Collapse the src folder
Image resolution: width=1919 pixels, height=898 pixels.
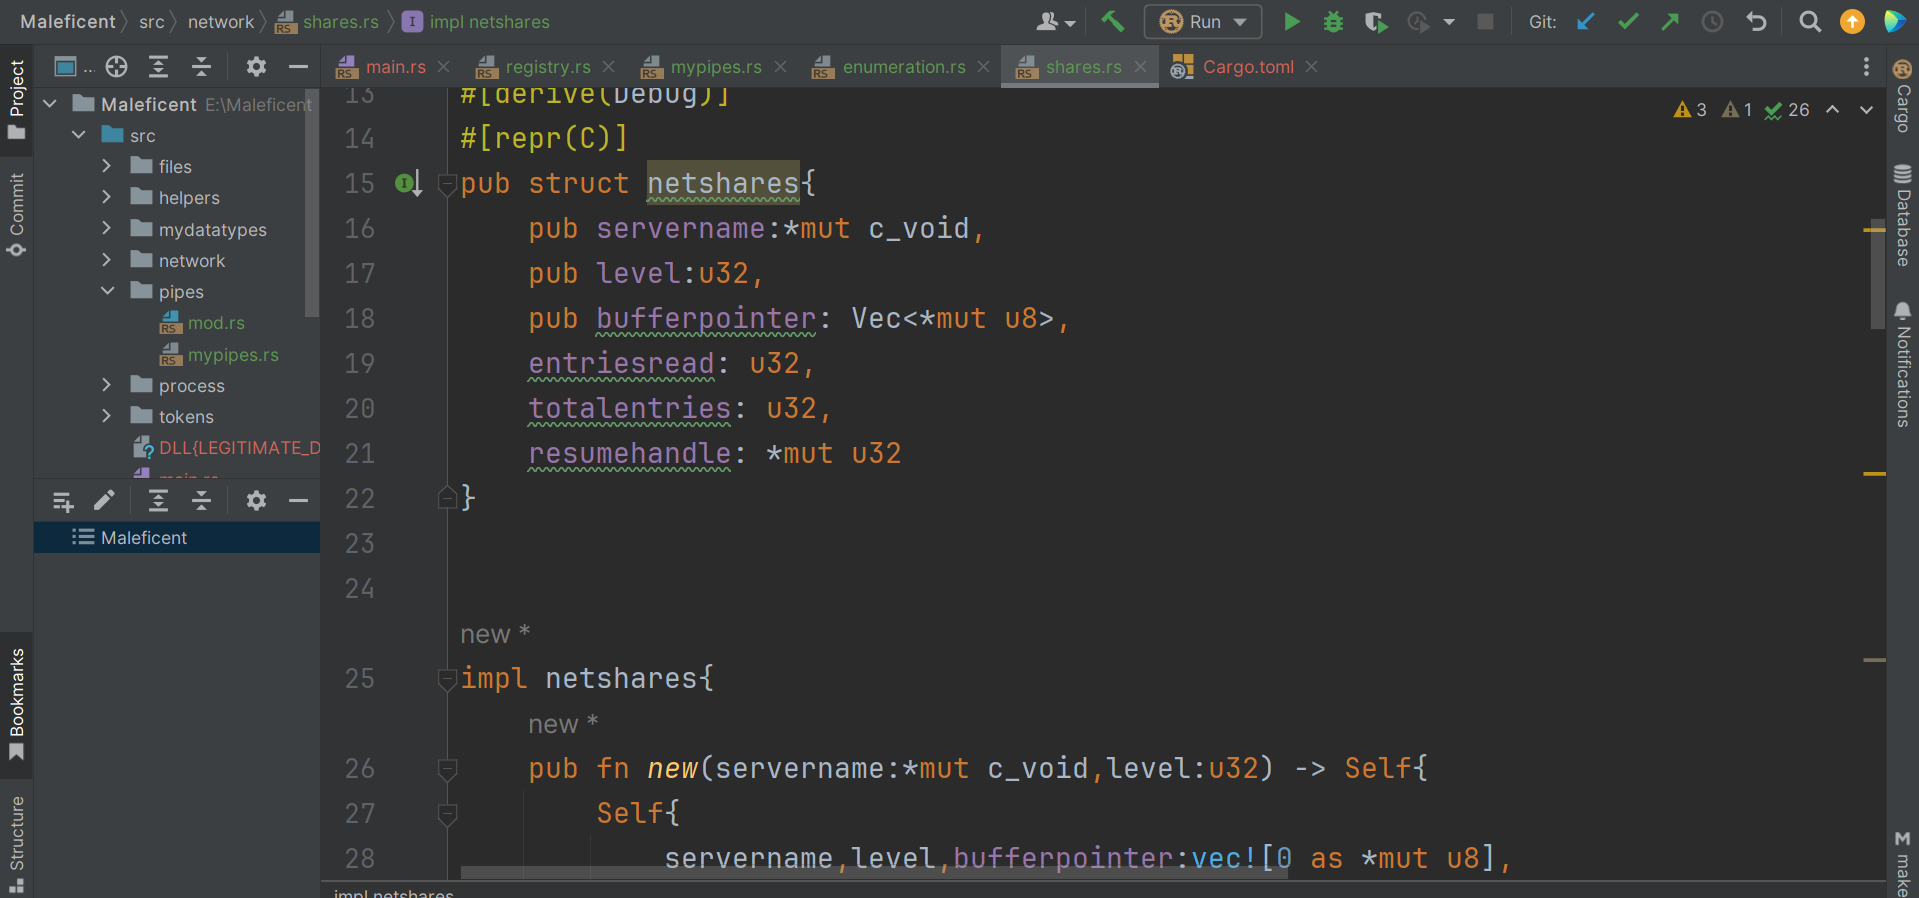pos(78,135)
